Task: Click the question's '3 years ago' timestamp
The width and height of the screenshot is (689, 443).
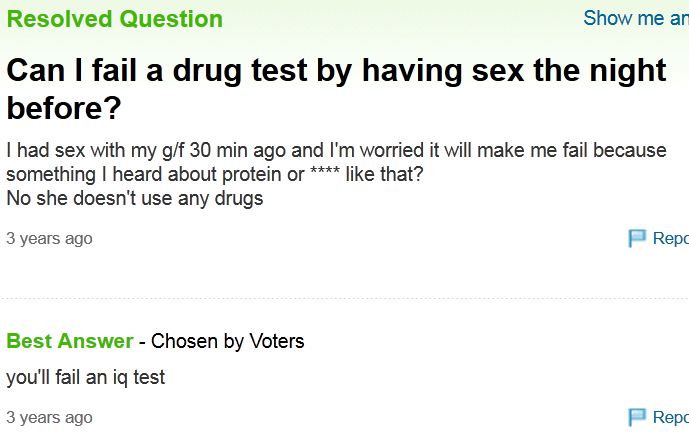Action: [49, 239]
